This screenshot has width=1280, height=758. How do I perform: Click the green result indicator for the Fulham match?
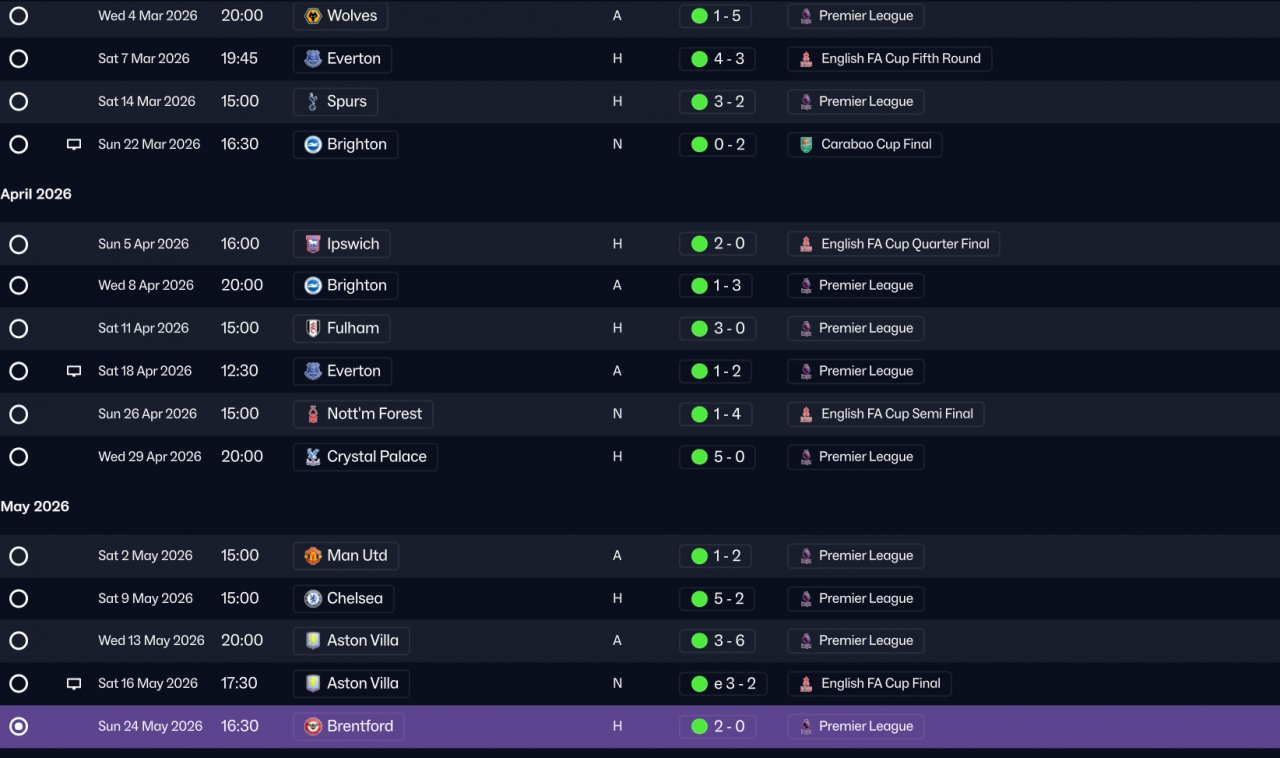click(x=699, y=329)
